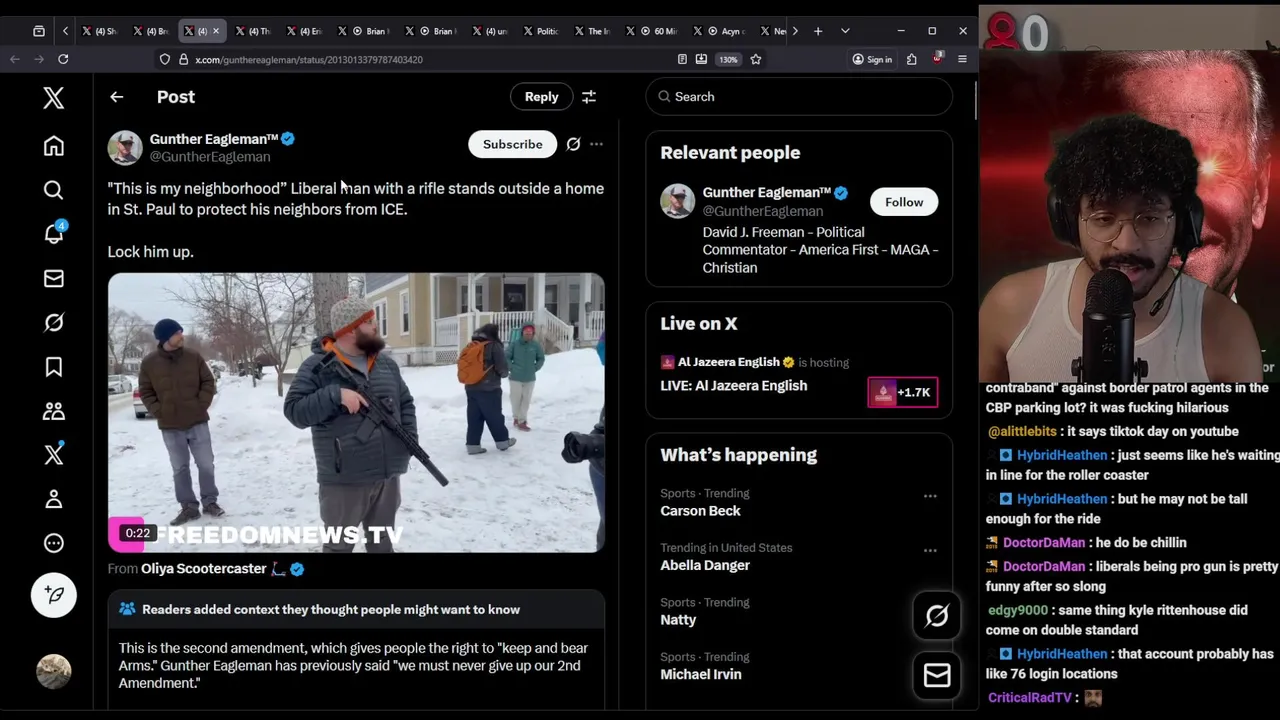The image size is (1280, 720).
Task: Open LIVE: Al Jazeera English broadcast
Action: click(x=733, y=386)
